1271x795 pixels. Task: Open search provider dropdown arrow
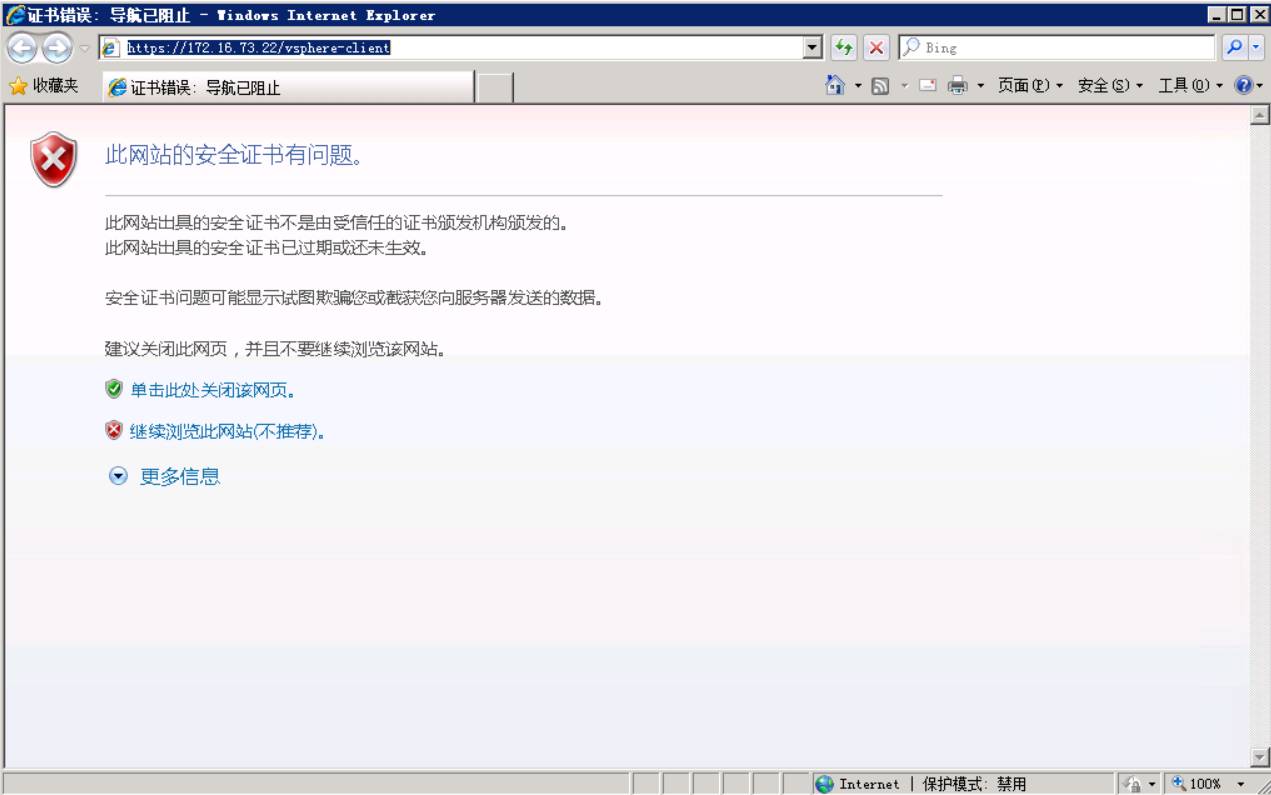pyautogui.click(x=1256, y=47)
